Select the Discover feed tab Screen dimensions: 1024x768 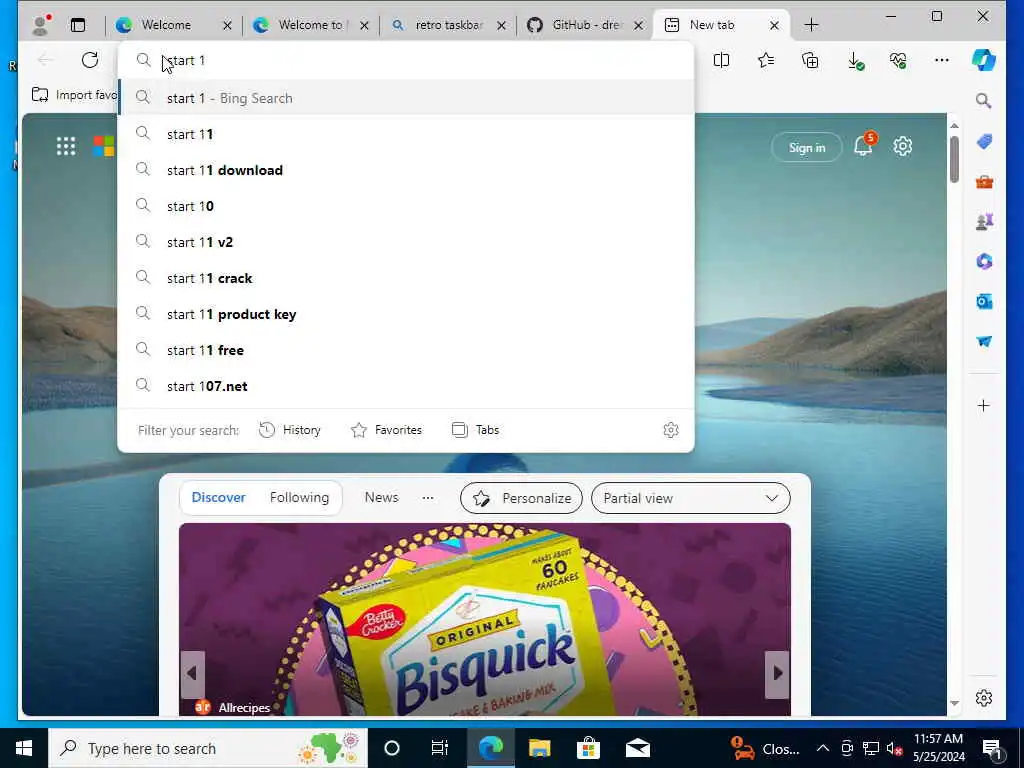[x=218, y=498]
